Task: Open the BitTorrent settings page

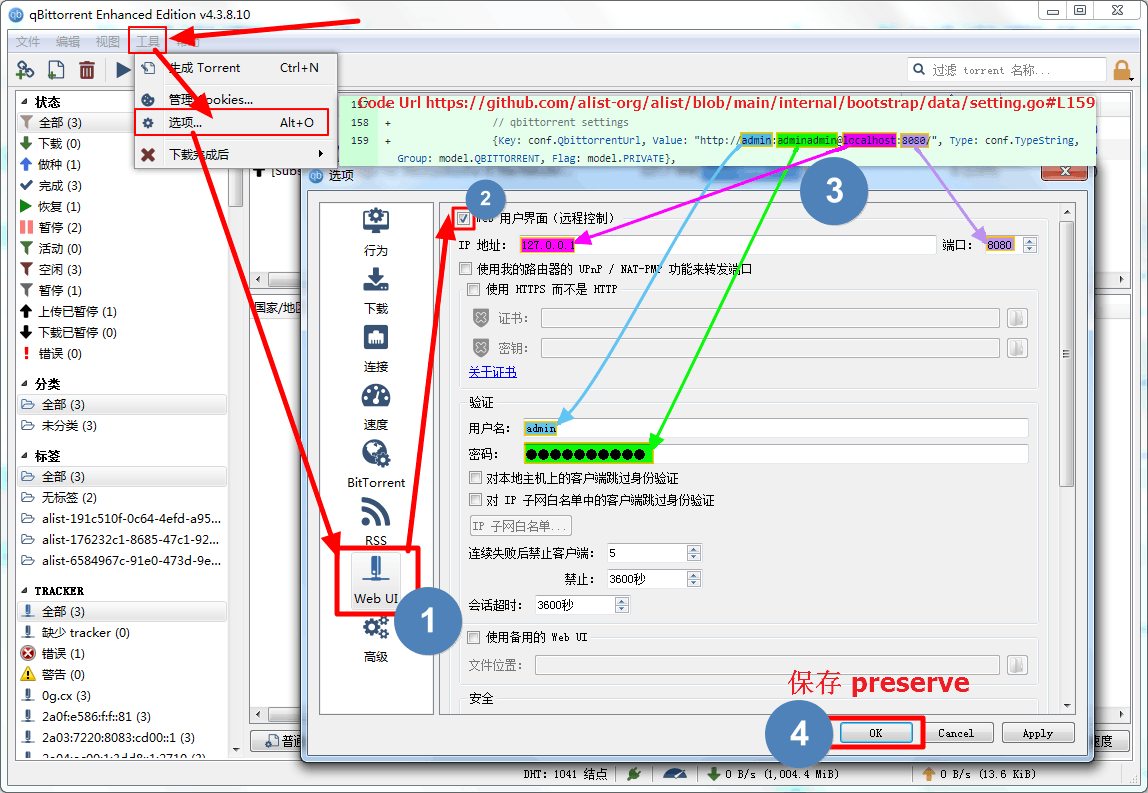Action: point(375,464)
